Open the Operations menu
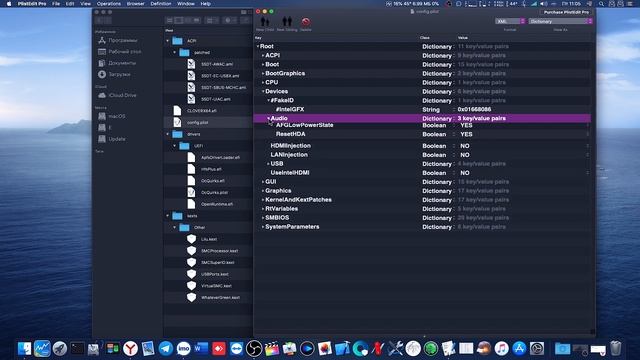Image resolution: width=640 pixels, height=360 pixels. tap(109, 4)
